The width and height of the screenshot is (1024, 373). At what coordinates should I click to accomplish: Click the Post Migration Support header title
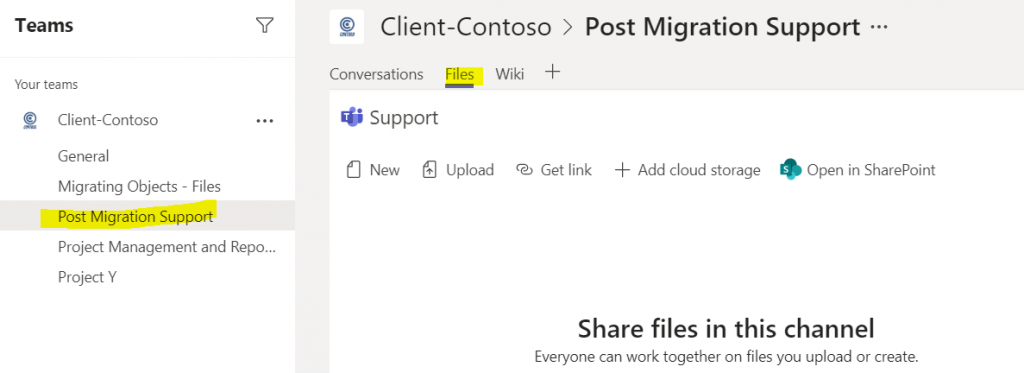[x=722, y=27]
